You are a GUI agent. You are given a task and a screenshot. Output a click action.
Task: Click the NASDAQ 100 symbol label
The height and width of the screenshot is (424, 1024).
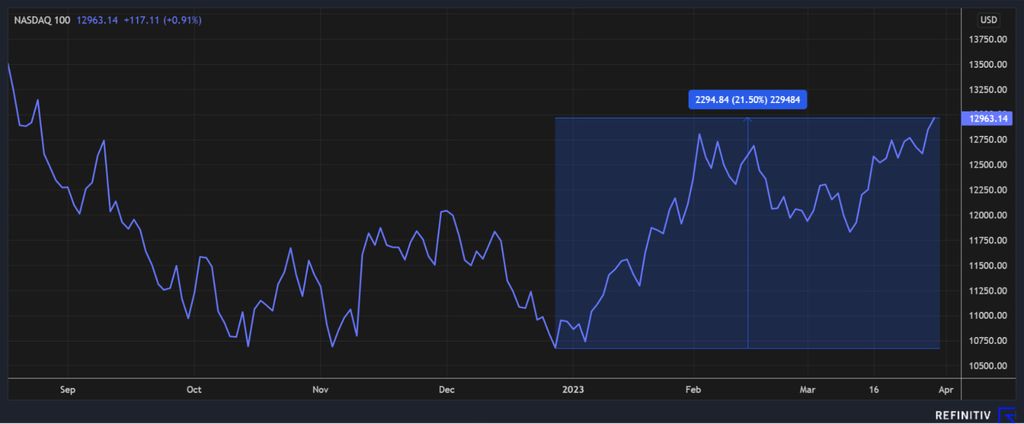pyautogui.click(x=42, y=20)
